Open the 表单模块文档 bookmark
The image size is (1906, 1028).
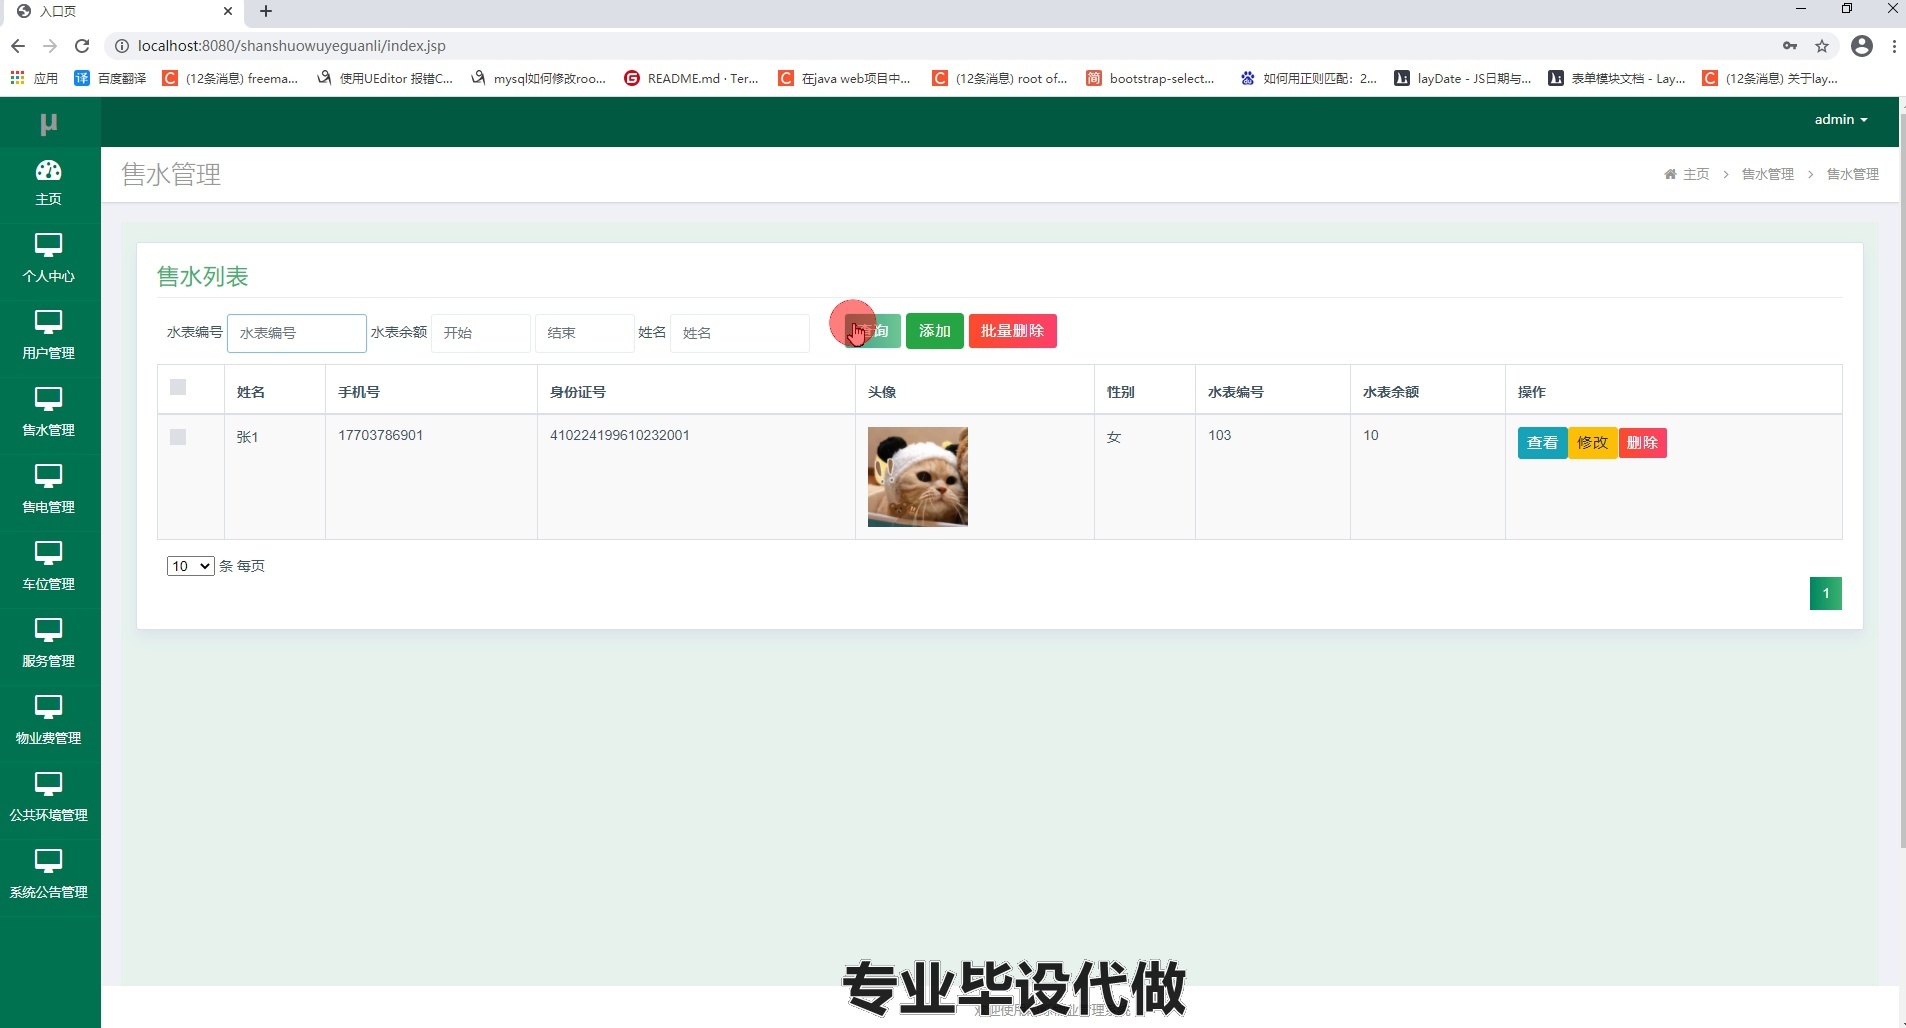(1616, 78)
